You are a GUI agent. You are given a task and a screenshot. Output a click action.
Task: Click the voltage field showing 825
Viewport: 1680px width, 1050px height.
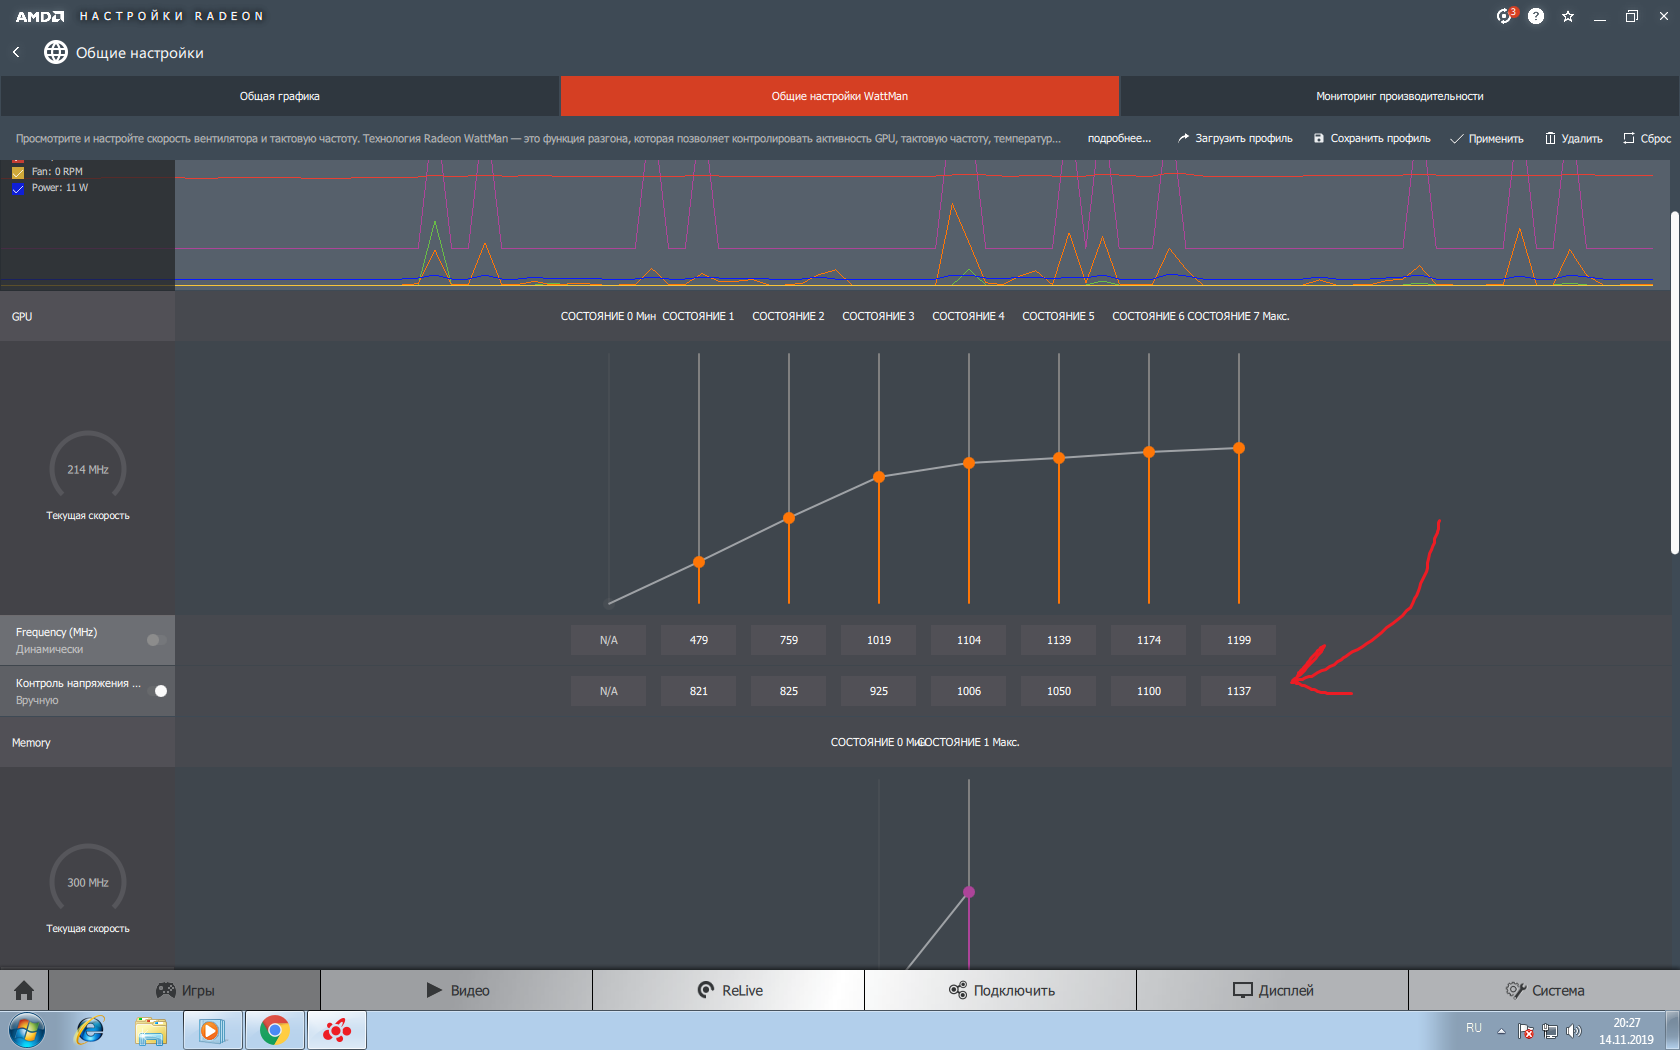pos(789,691)
